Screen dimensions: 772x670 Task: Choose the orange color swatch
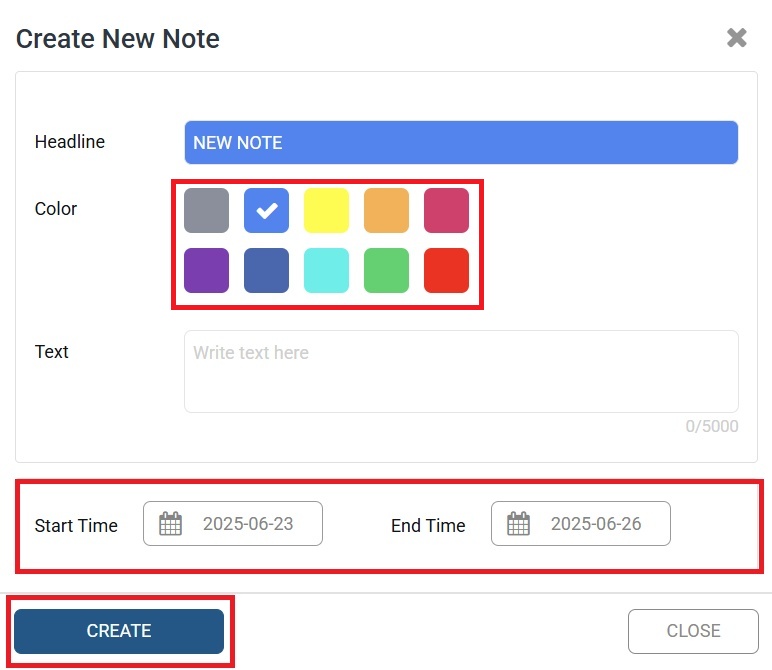[x=386, y=210]
